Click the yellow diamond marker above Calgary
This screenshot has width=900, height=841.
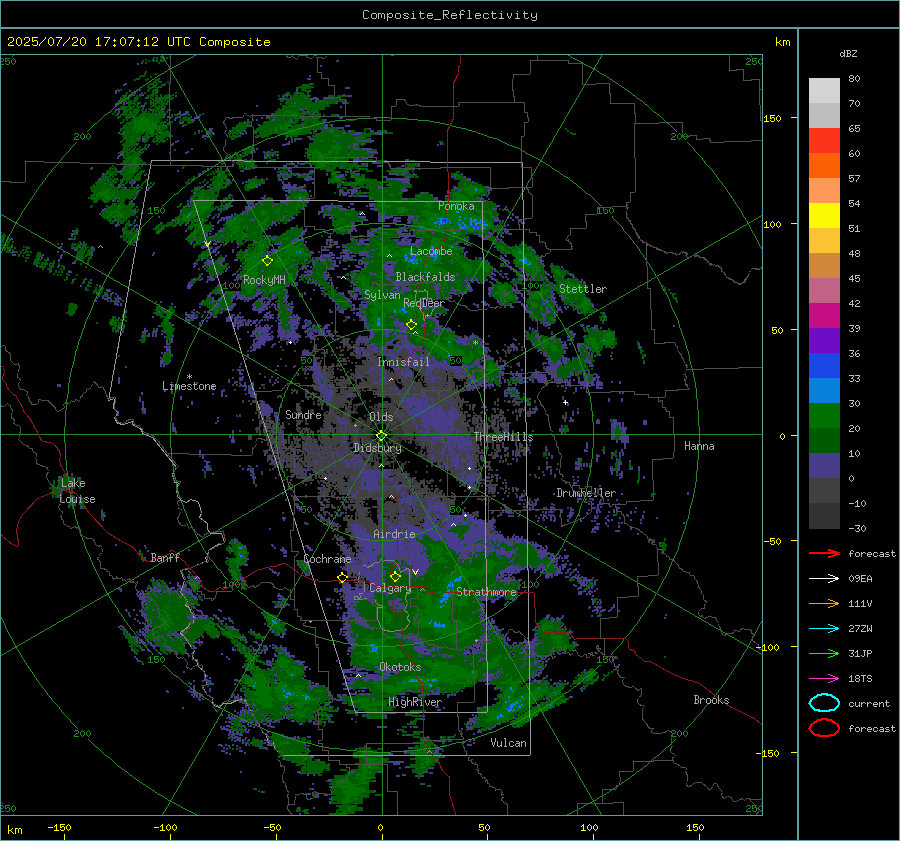[x=395, y=576]
